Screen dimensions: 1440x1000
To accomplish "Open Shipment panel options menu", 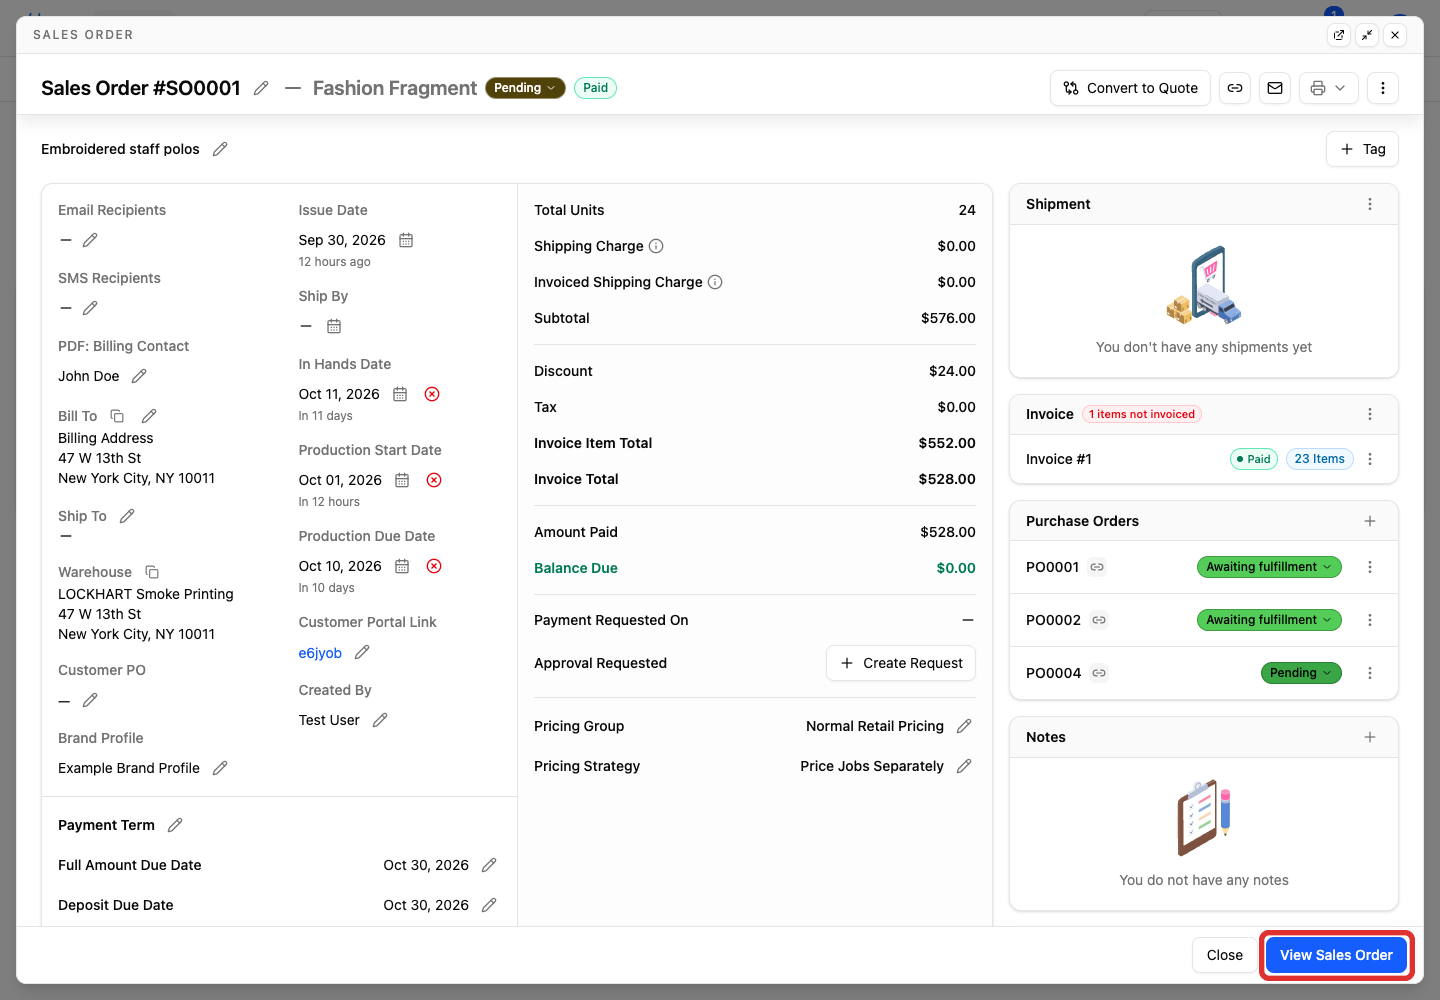I will click(1370, 204).
